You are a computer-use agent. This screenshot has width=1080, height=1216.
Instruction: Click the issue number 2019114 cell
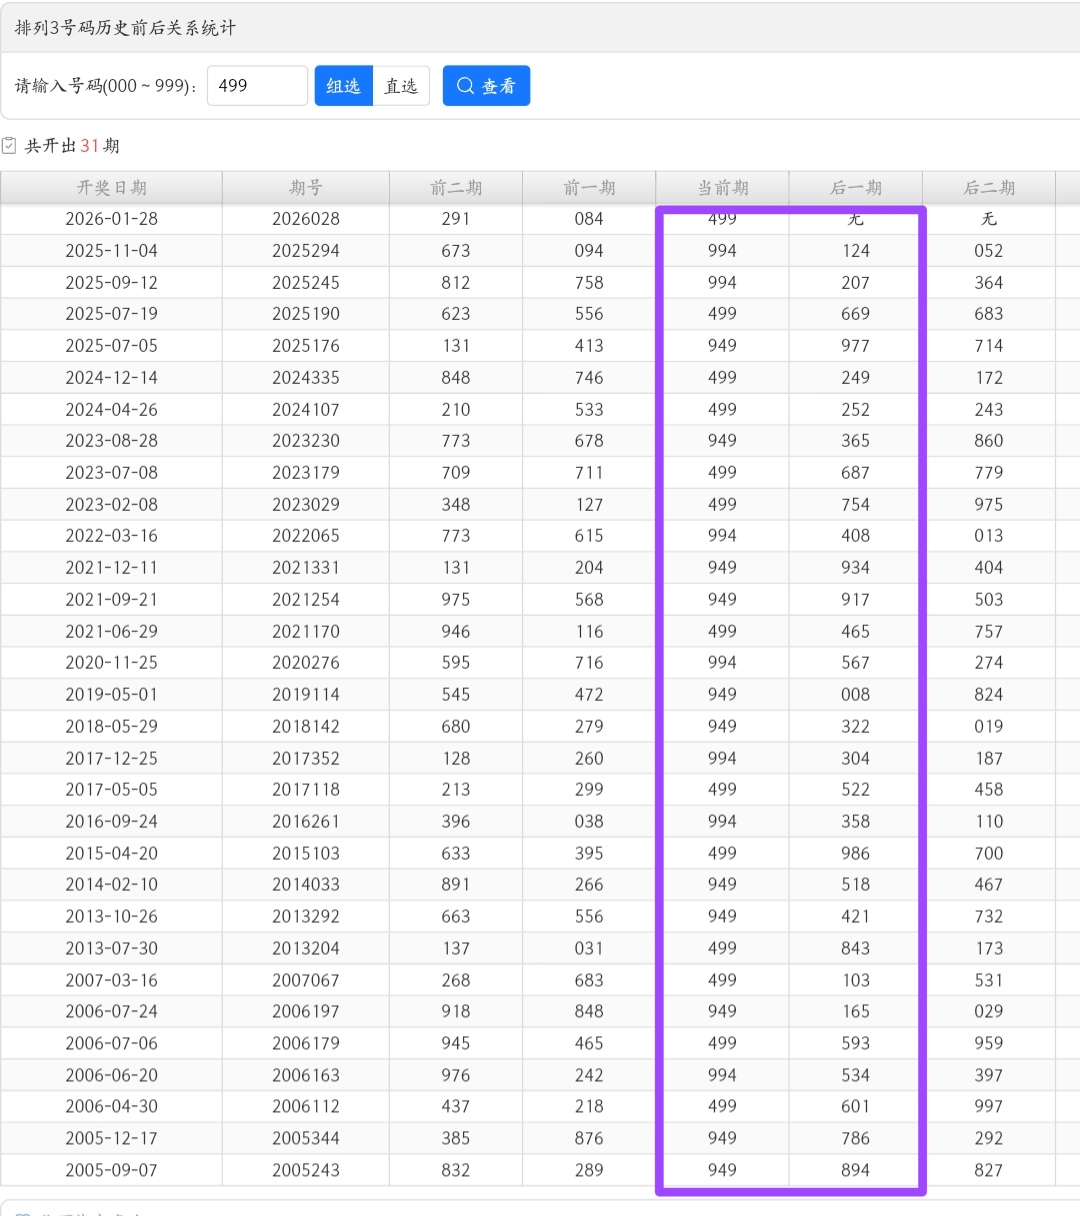click(x=305, y=695)
